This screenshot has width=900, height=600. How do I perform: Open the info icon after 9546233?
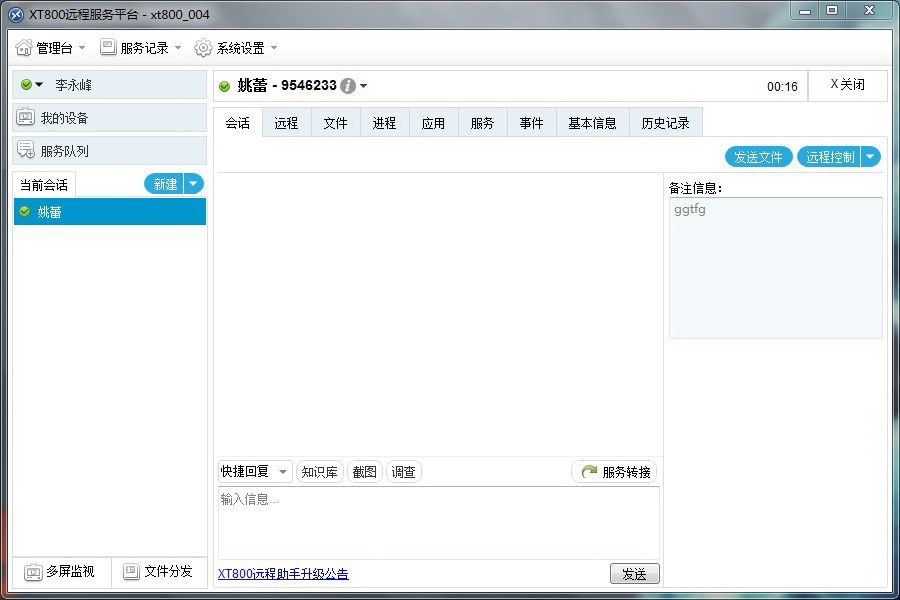(x=348, y=86)
